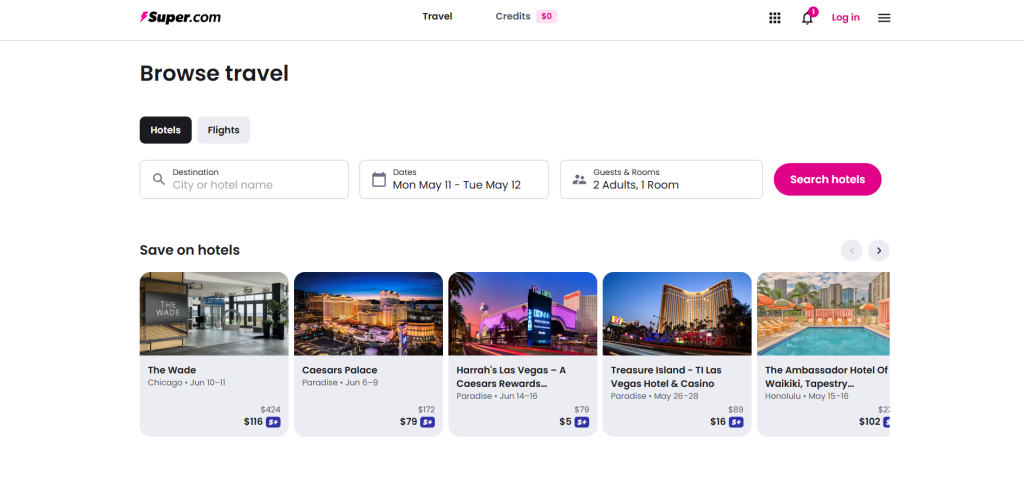Viewport: 1024px width, 485px height.
Task: Click Ambassador Hotel Of Waikiki title
Action: pyautogui.click(x=827, y=377)
